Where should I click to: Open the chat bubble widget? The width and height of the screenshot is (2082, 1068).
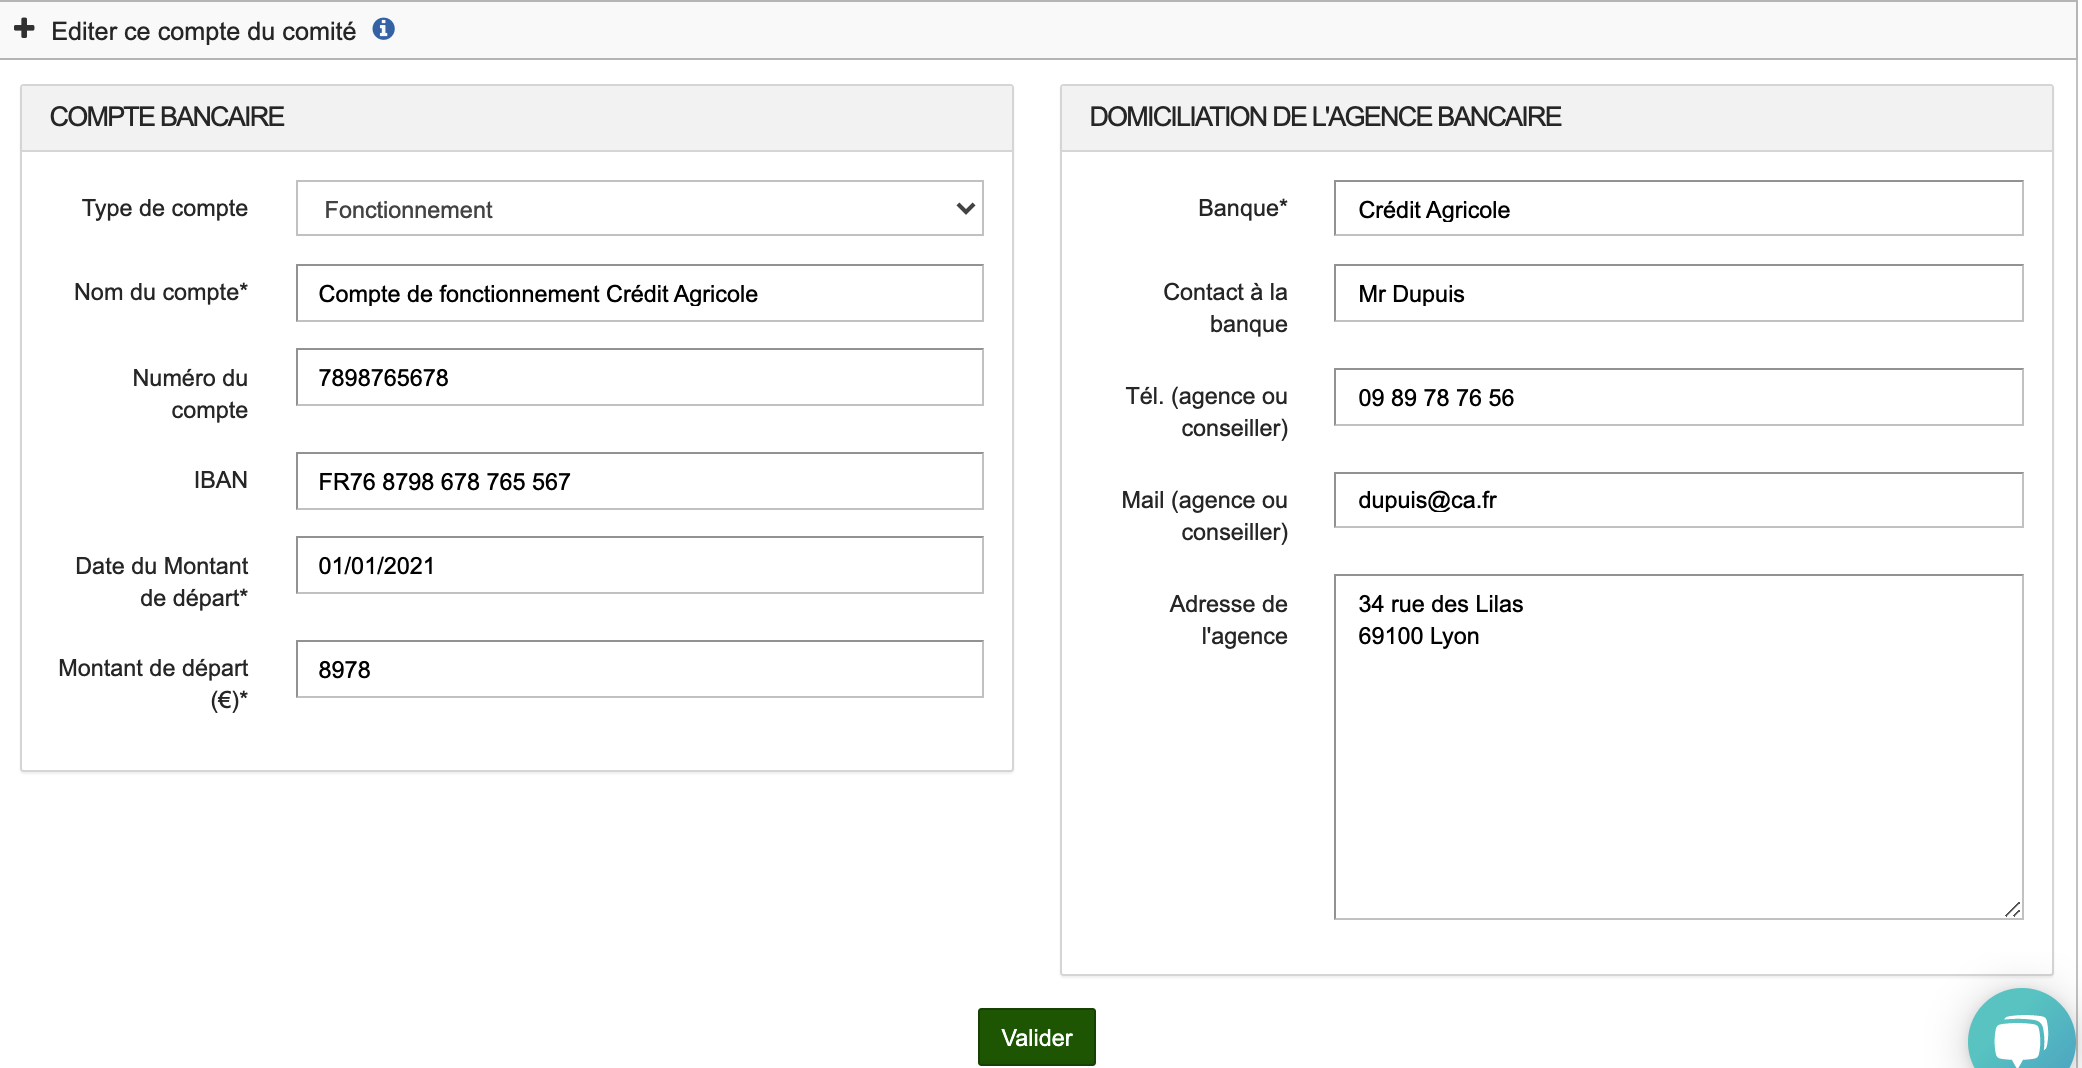[x=2020, y=1036]
